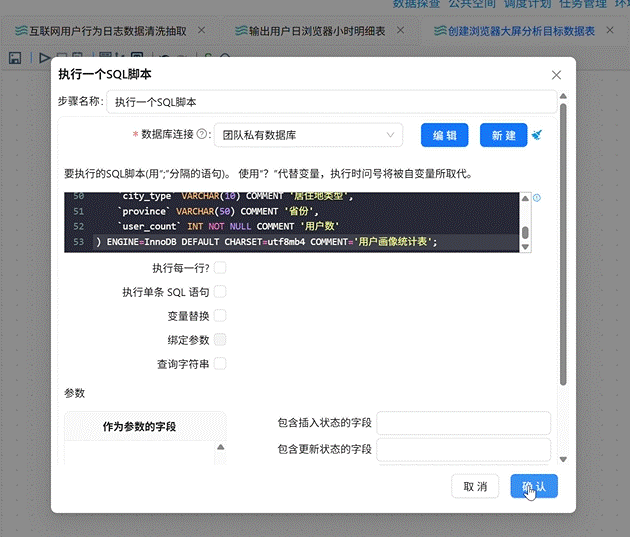630x537 pixels.
Task: Click the save icon in background toolbar
Action: pyautogui.click(x=15, y=58)
